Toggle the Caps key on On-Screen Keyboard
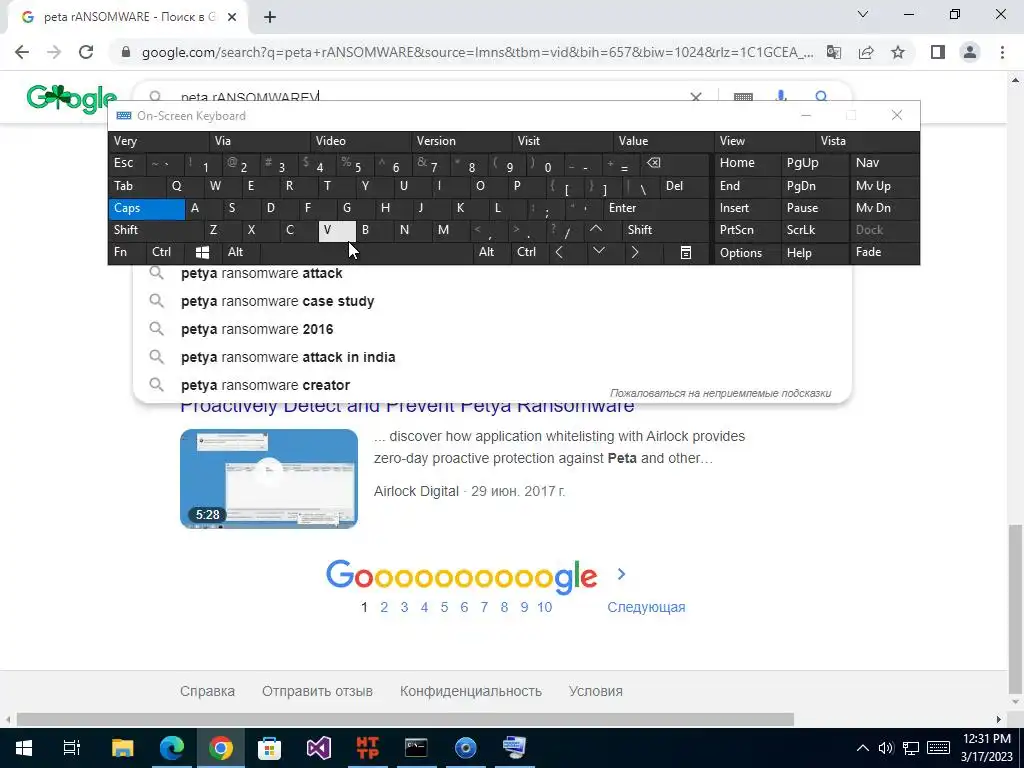 [x=146, y=208]
